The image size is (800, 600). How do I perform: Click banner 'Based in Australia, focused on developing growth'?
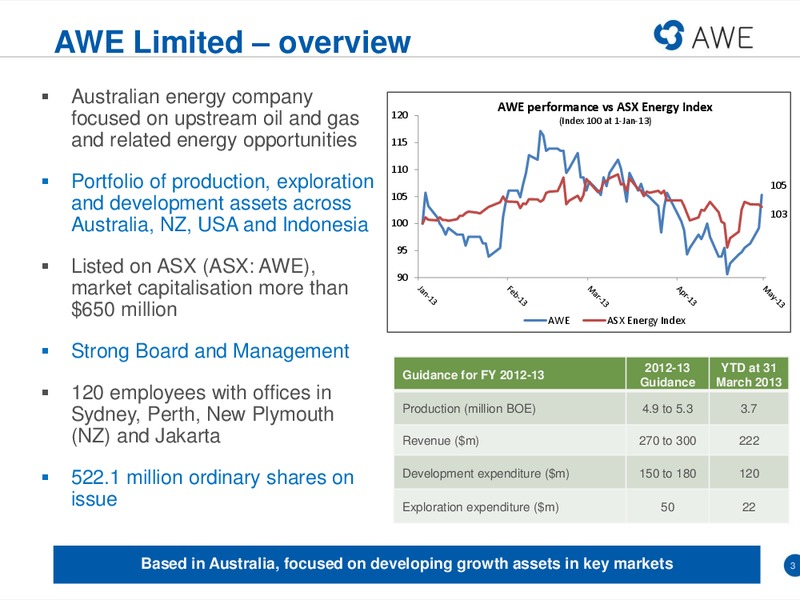coord(407,564)
